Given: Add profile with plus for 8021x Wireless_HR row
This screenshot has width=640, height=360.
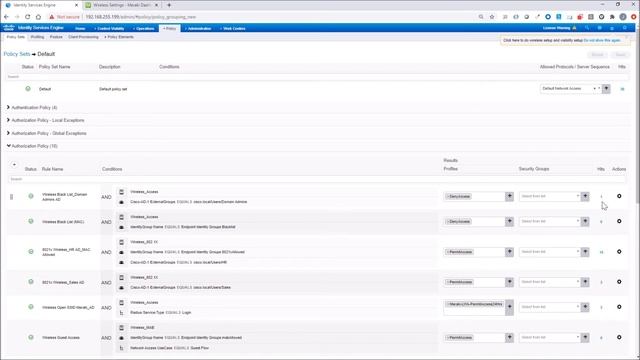Looking at the screenshot, I should (509, 252).
